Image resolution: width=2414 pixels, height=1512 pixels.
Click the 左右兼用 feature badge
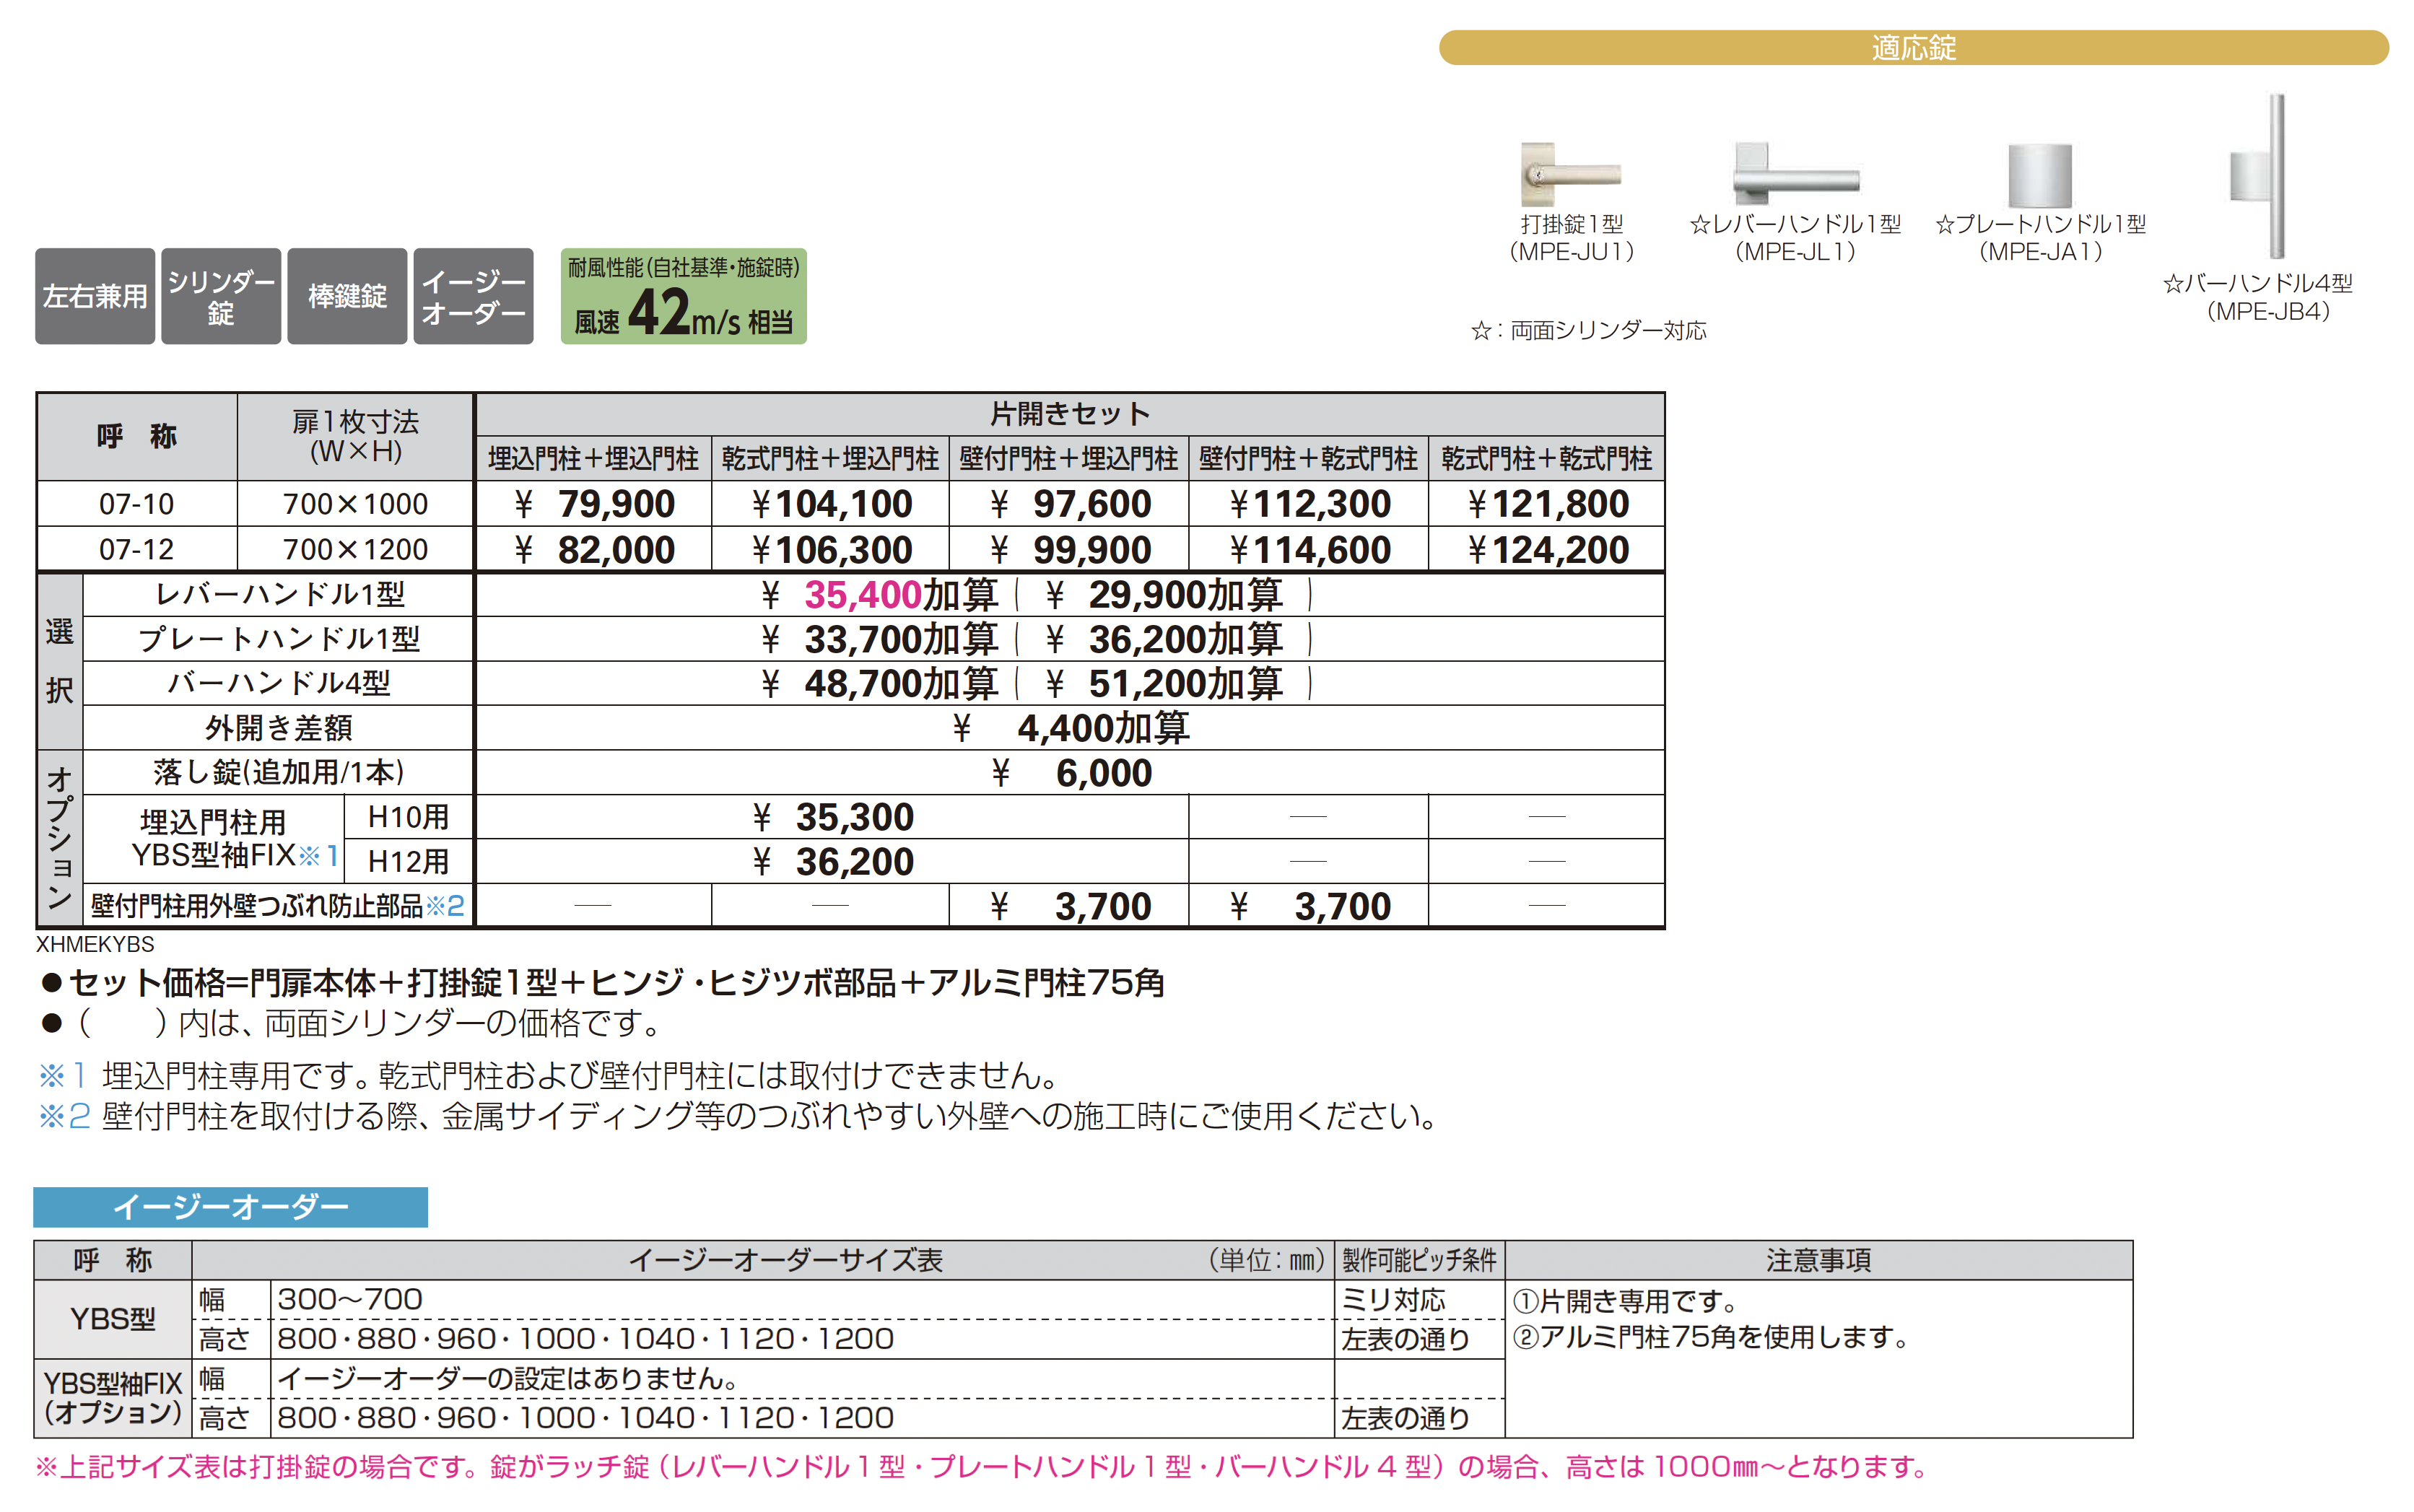coord(94,296)
